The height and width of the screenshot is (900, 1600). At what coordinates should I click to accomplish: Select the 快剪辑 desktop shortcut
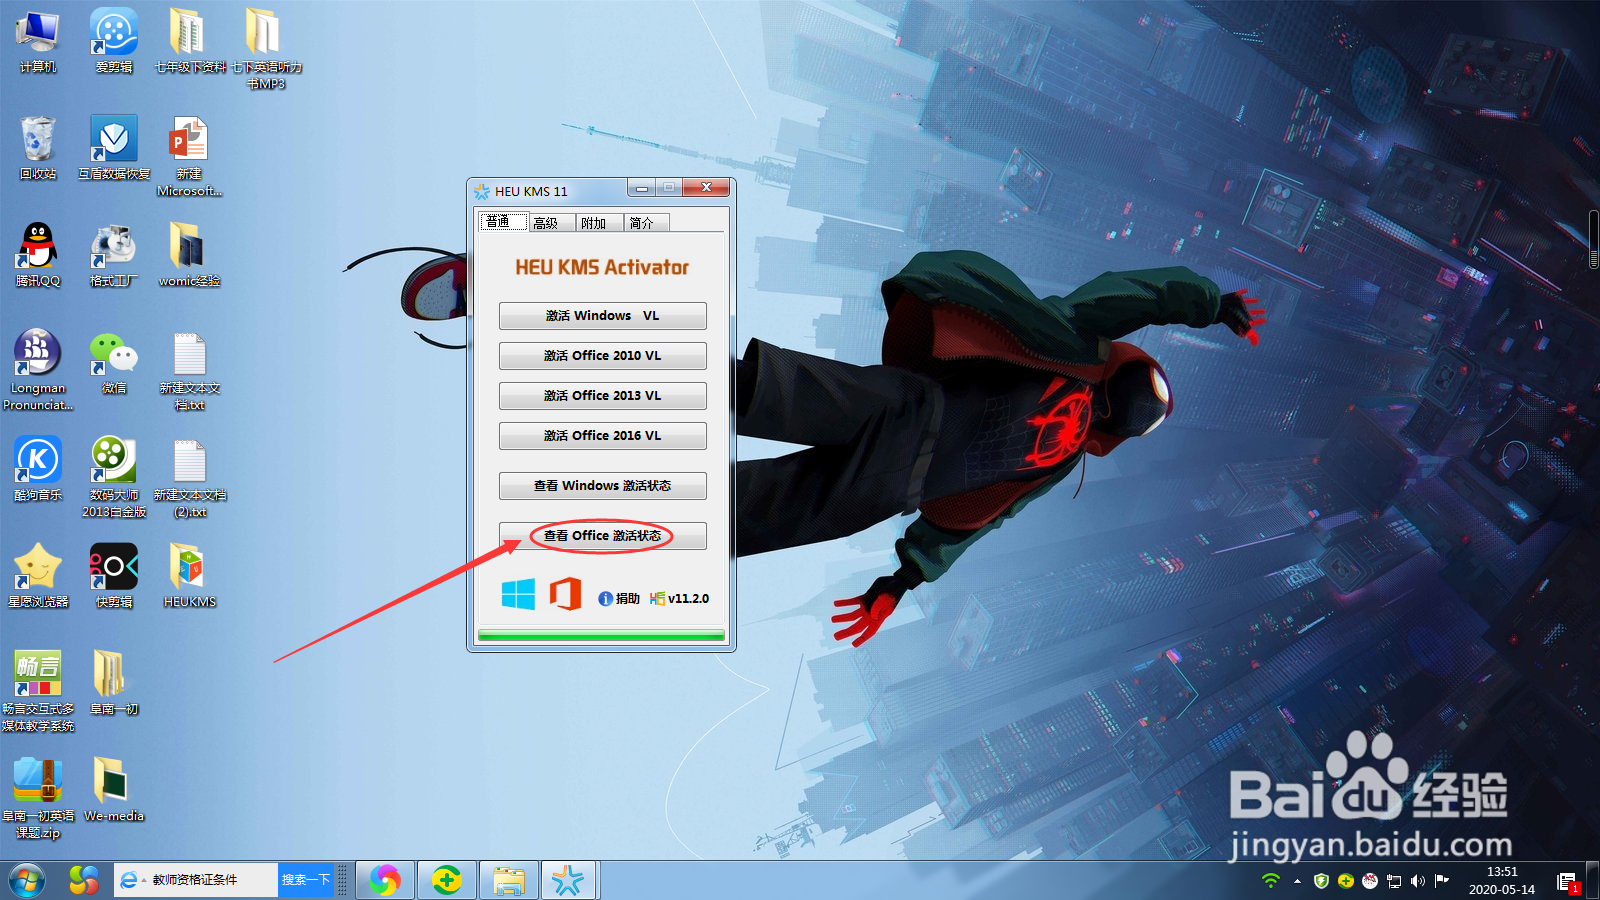(114, 577)
